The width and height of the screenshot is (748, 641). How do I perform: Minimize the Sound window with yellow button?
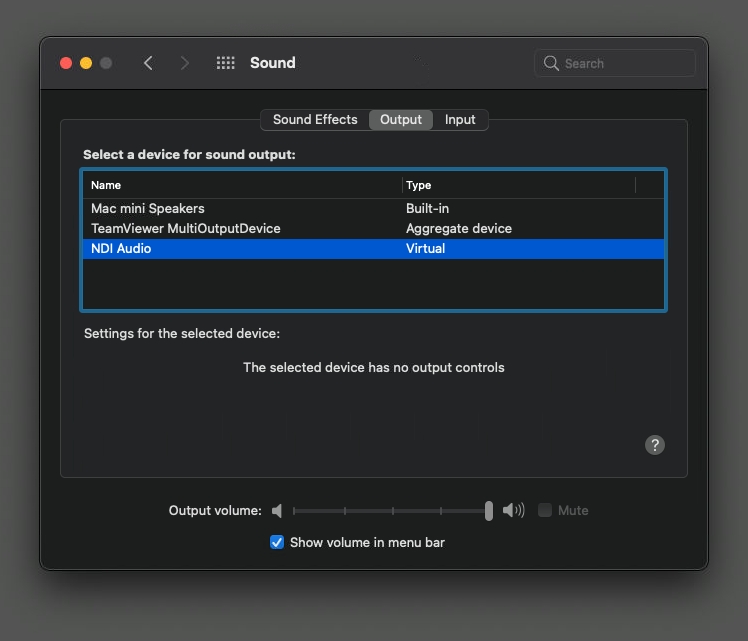pyautogui.click(x=86, y=63)
